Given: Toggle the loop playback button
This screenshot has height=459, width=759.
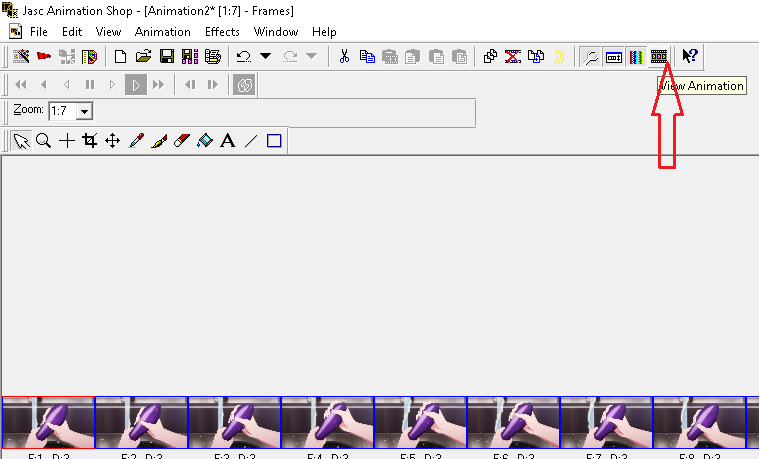Looking at the screenshot, I should click(x=244, y=85).
